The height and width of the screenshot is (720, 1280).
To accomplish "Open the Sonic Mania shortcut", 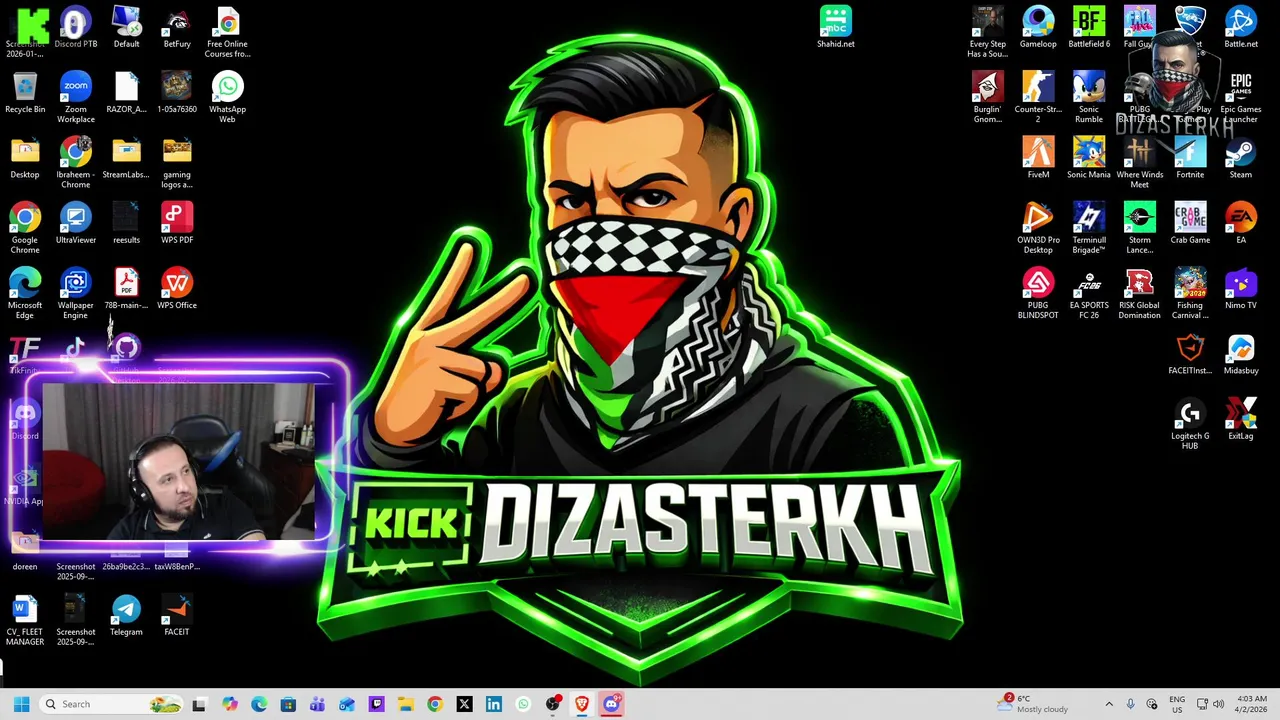I will [1088, 158].
